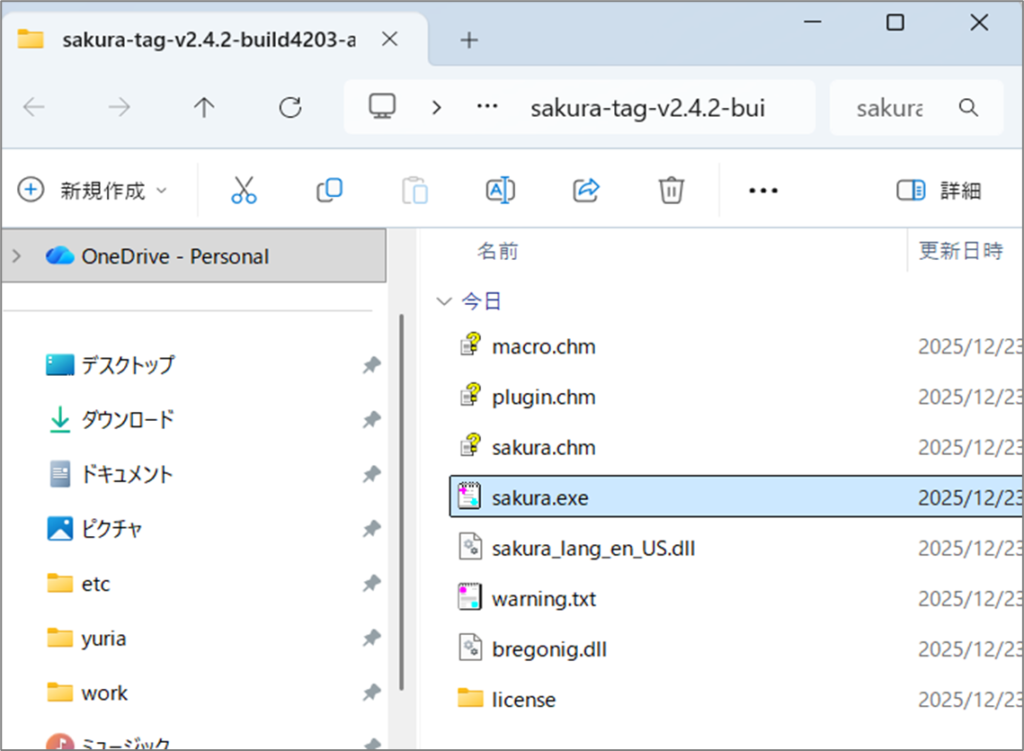This screenshot has height=751, width=1024.
Task: Expand the OneDrive - Personal tree node
Action: coord(16,256)
